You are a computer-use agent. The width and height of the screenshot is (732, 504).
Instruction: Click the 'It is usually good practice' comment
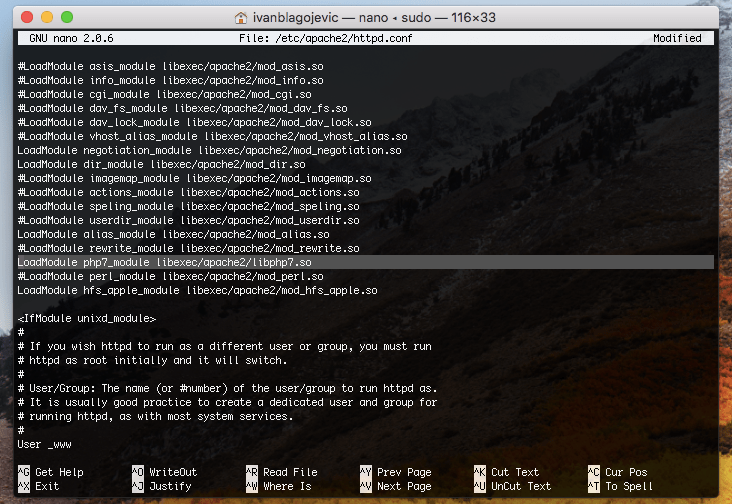click(x=227, y=402)
